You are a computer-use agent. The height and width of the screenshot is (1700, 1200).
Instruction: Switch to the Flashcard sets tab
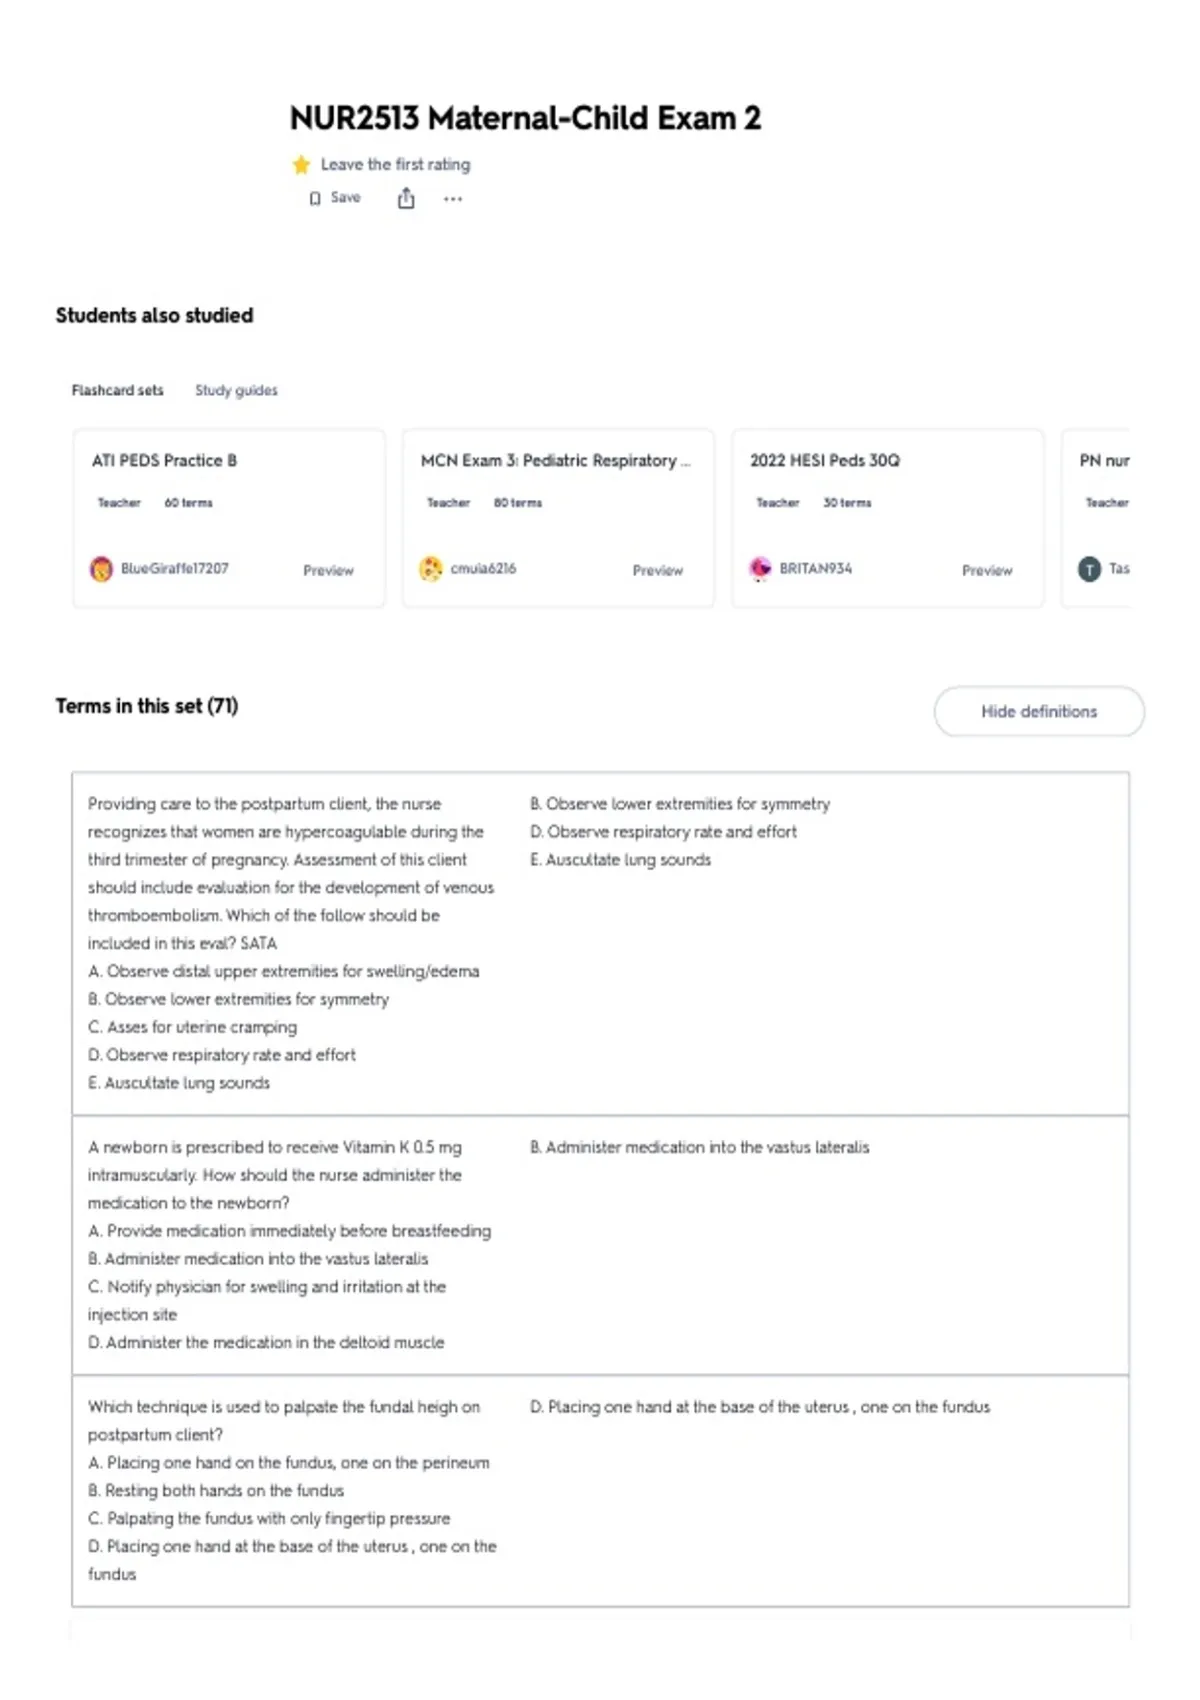117,390
